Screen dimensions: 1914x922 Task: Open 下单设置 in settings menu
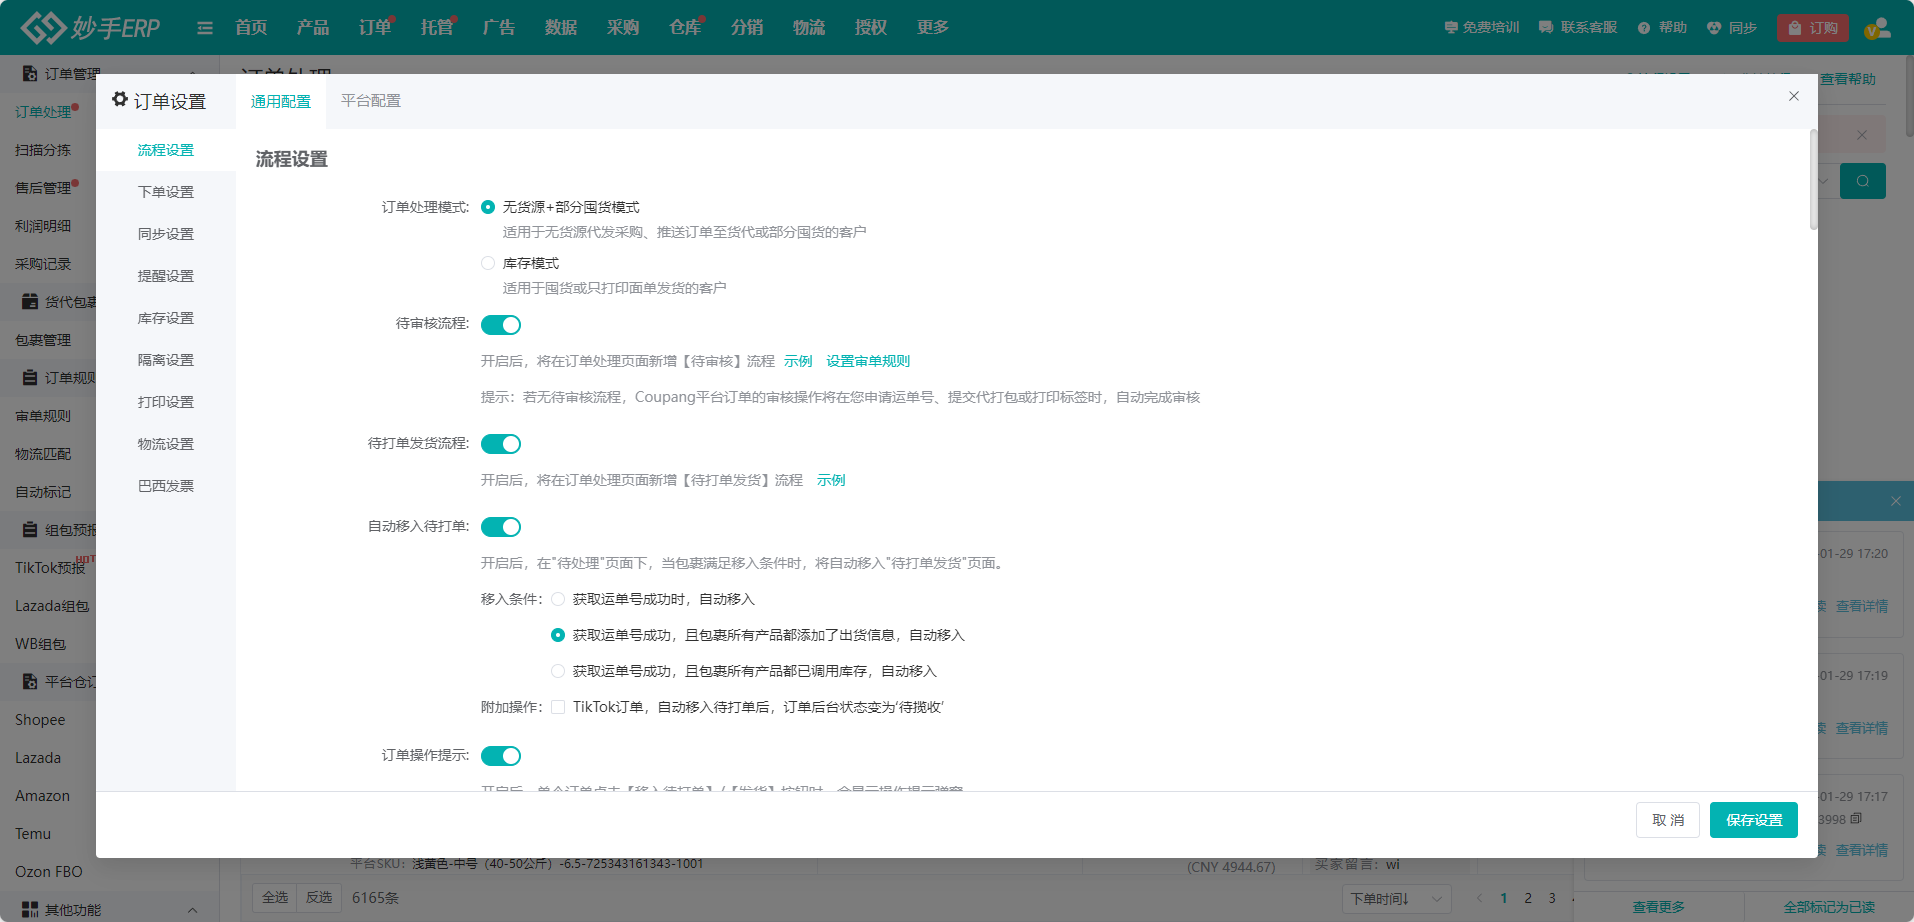tap(166, 192)
